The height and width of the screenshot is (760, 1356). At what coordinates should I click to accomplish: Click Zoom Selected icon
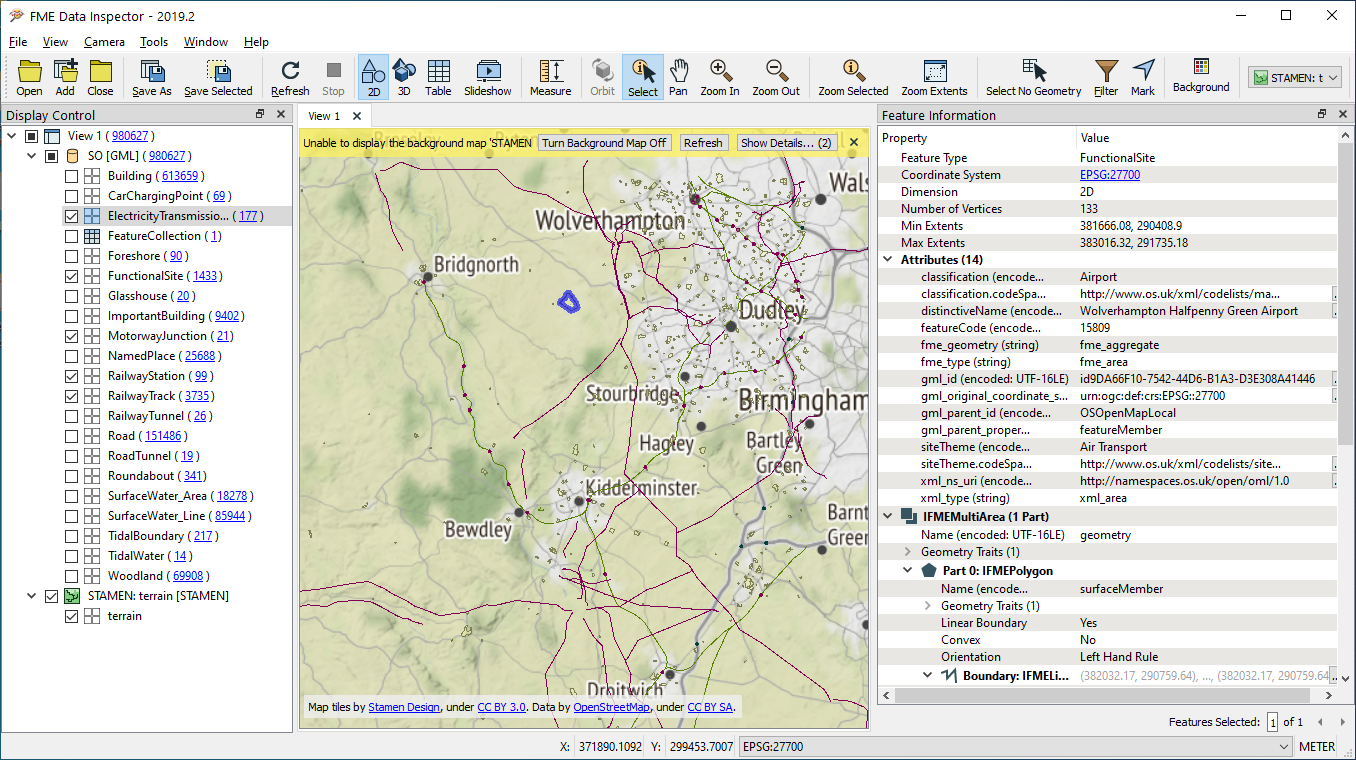[x=853, y=78]
